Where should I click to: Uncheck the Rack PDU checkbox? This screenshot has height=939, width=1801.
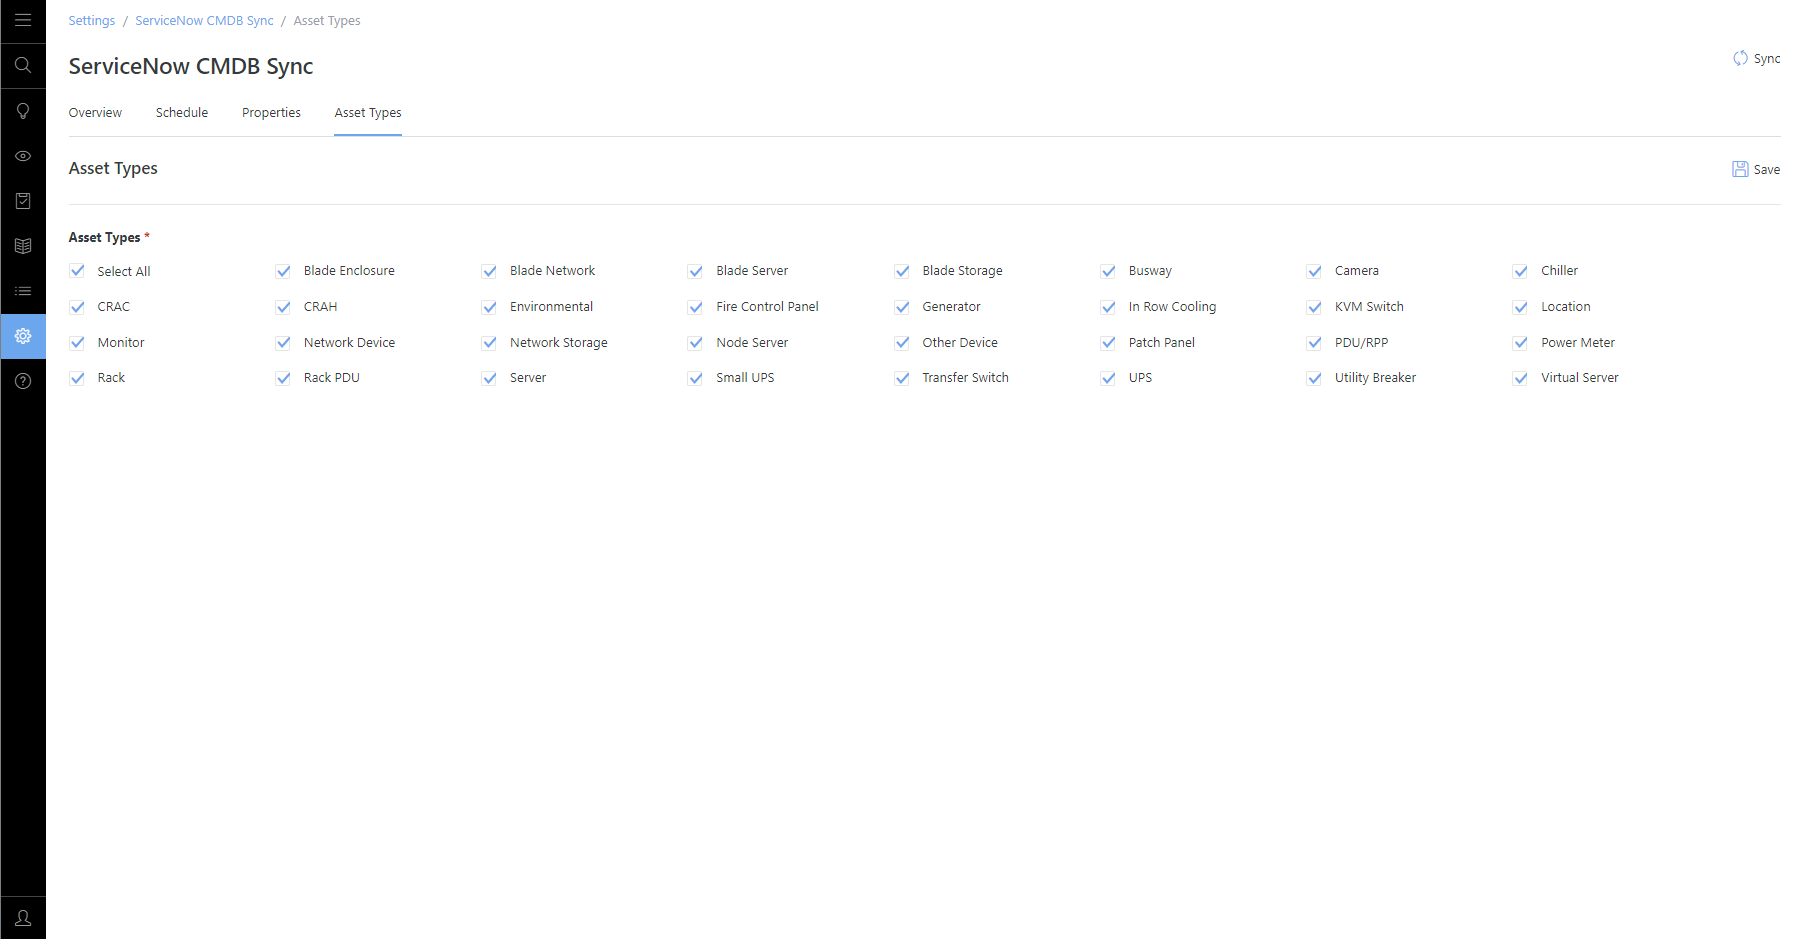[x=283, y=378]
